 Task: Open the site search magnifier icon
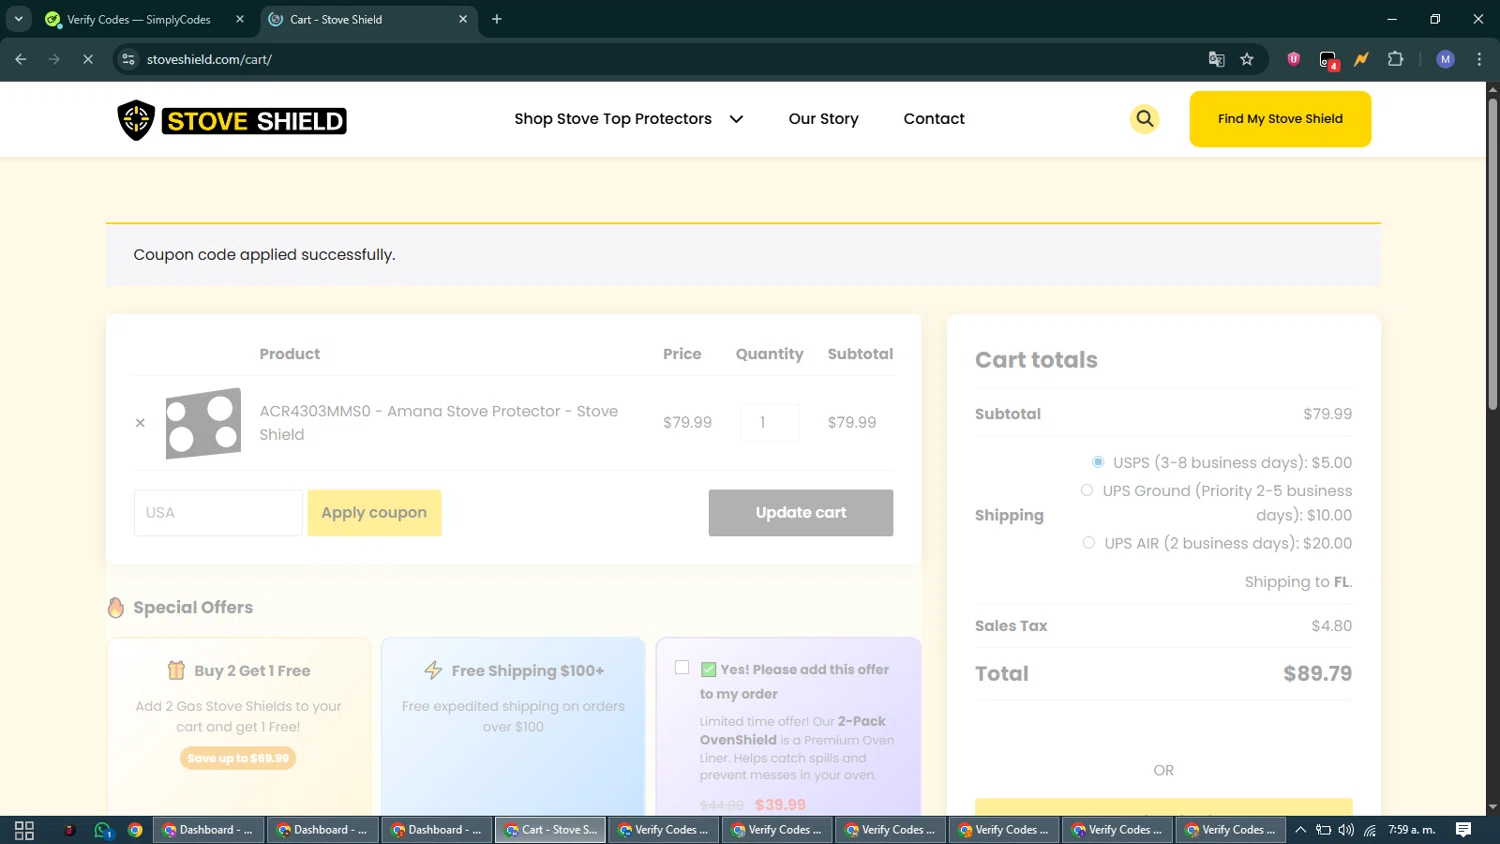[1144, 119]
